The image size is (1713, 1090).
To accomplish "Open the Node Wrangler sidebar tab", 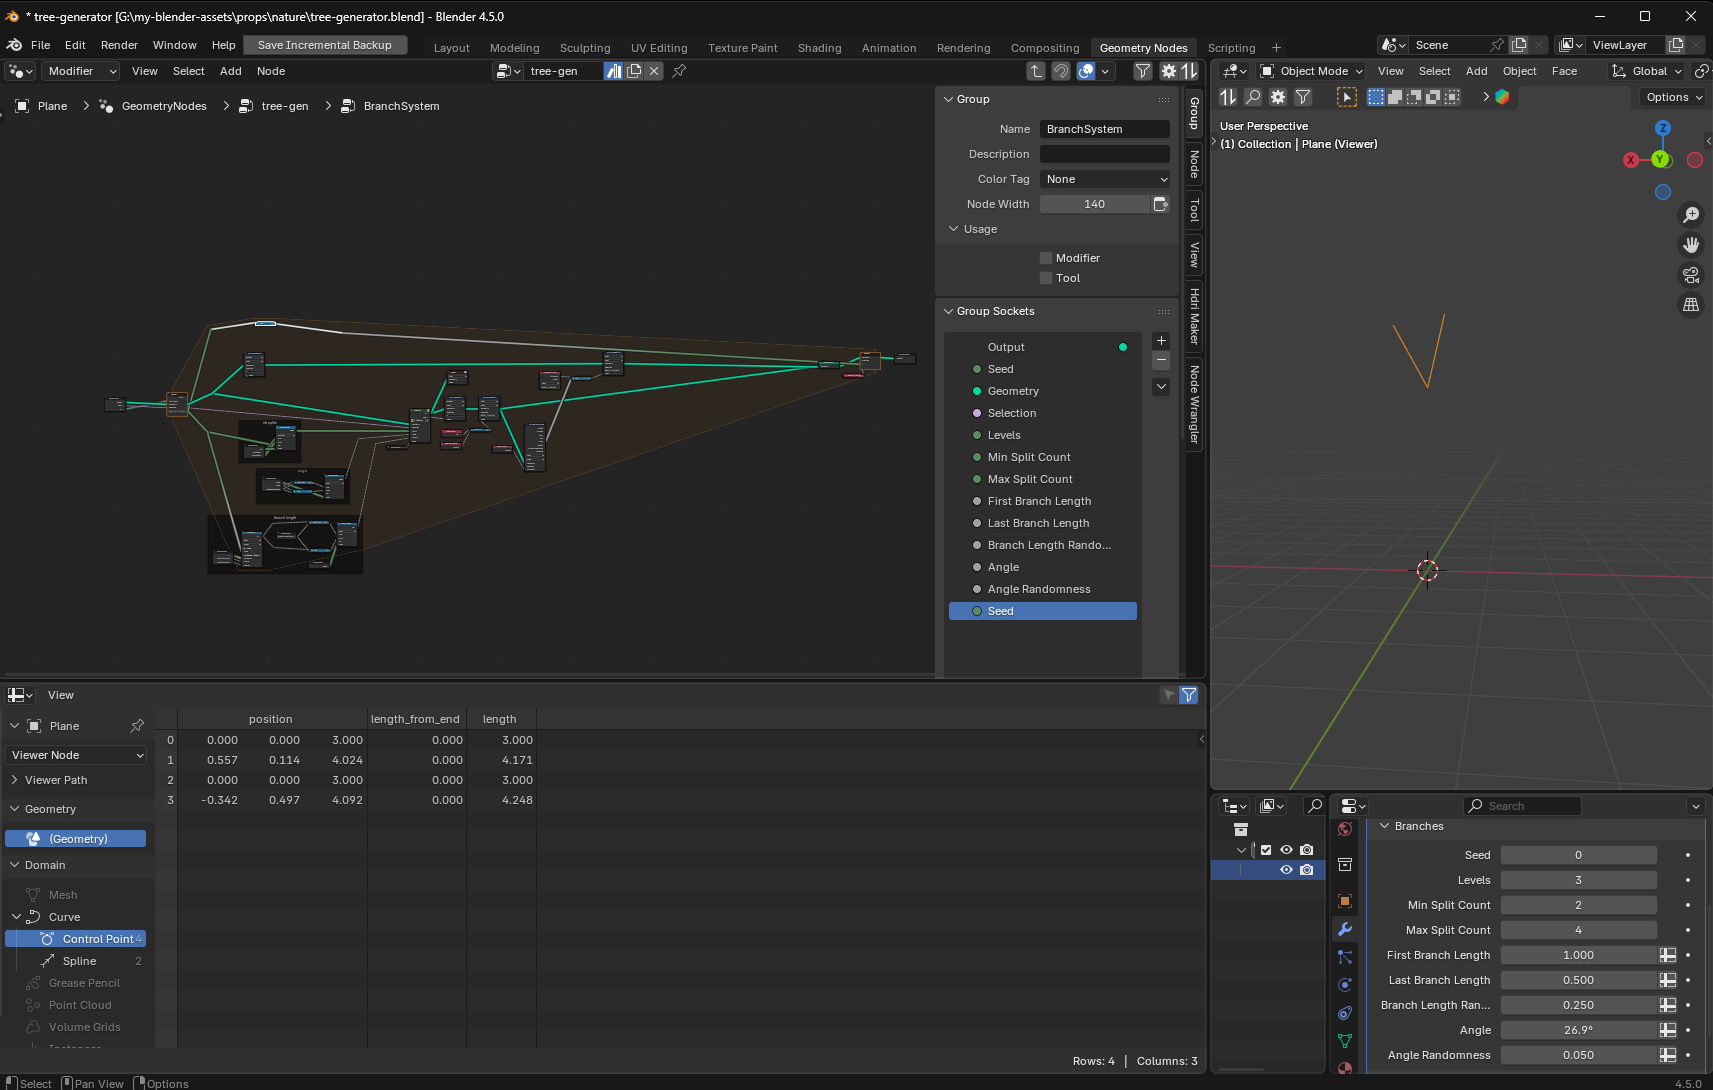I will coord(1194,404).
